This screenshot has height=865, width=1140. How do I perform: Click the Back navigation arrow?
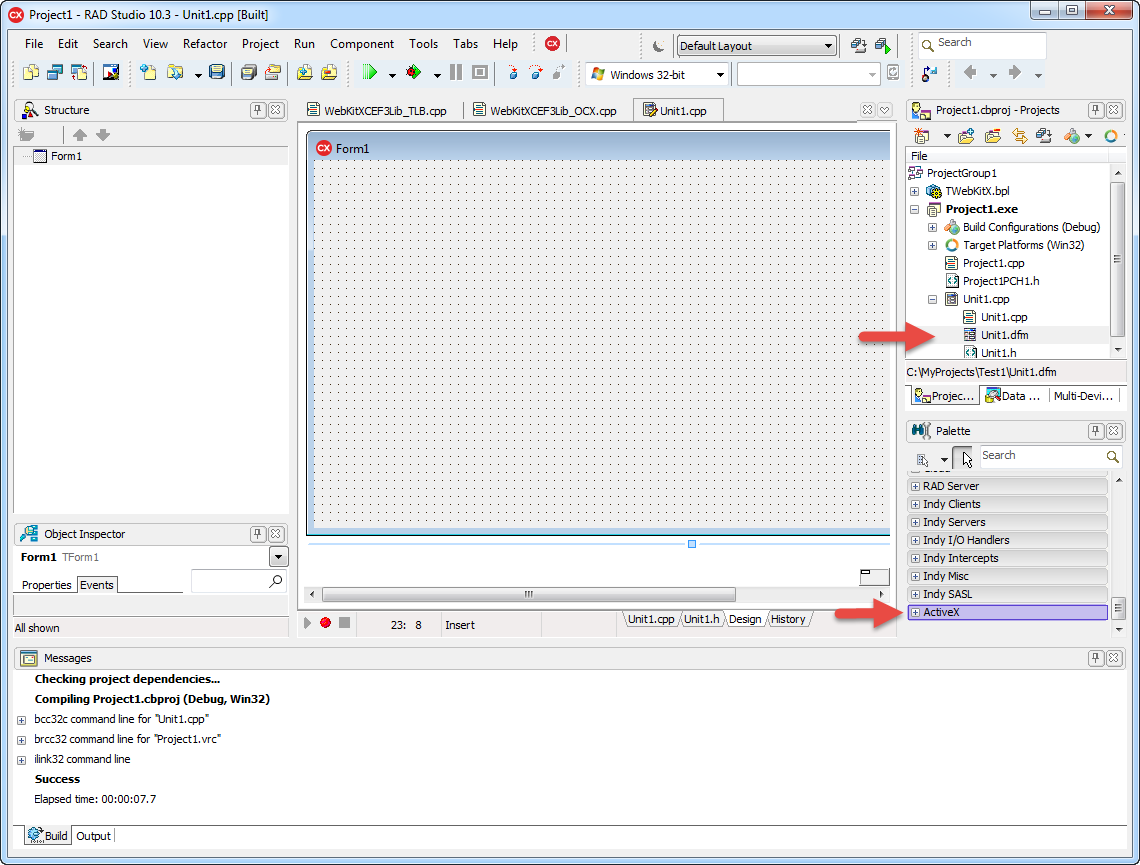point(969,72)
